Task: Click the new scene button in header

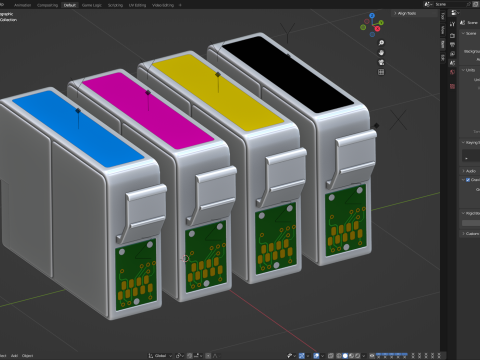Action: 475,4
